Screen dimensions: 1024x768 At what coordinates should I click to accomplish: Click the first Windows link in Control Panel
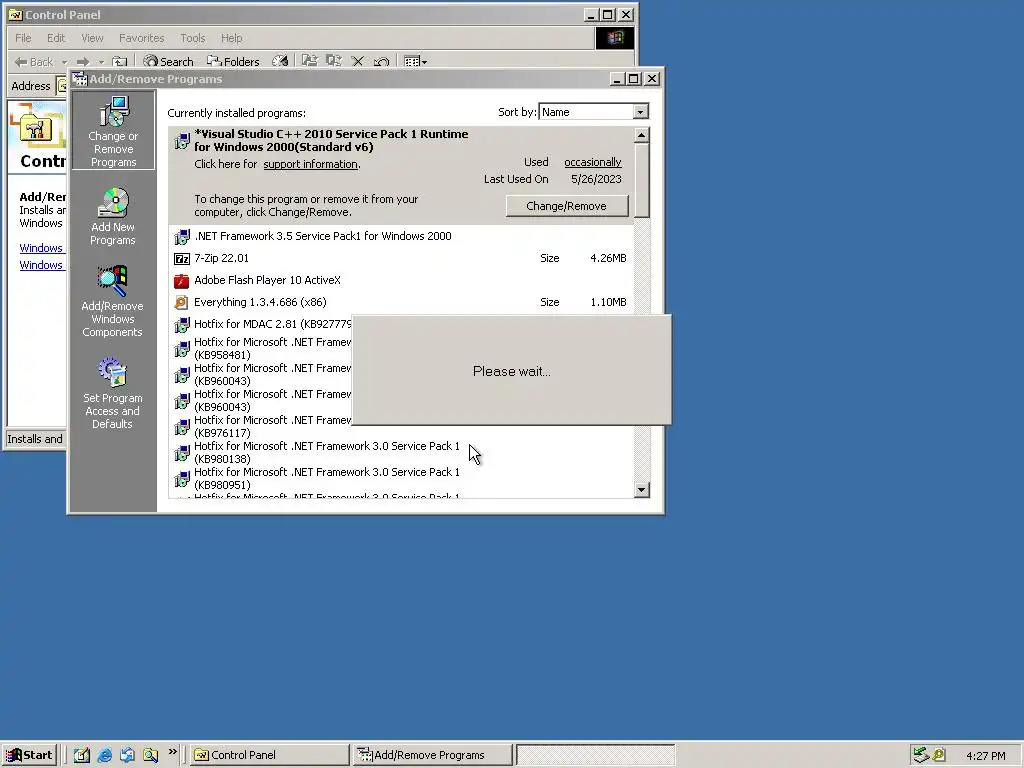pyautogui.click(x=41, y=248)
